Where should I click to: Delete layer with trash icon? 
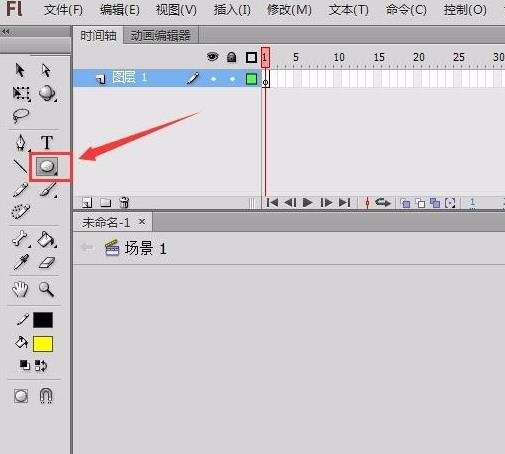coord(124,202)
